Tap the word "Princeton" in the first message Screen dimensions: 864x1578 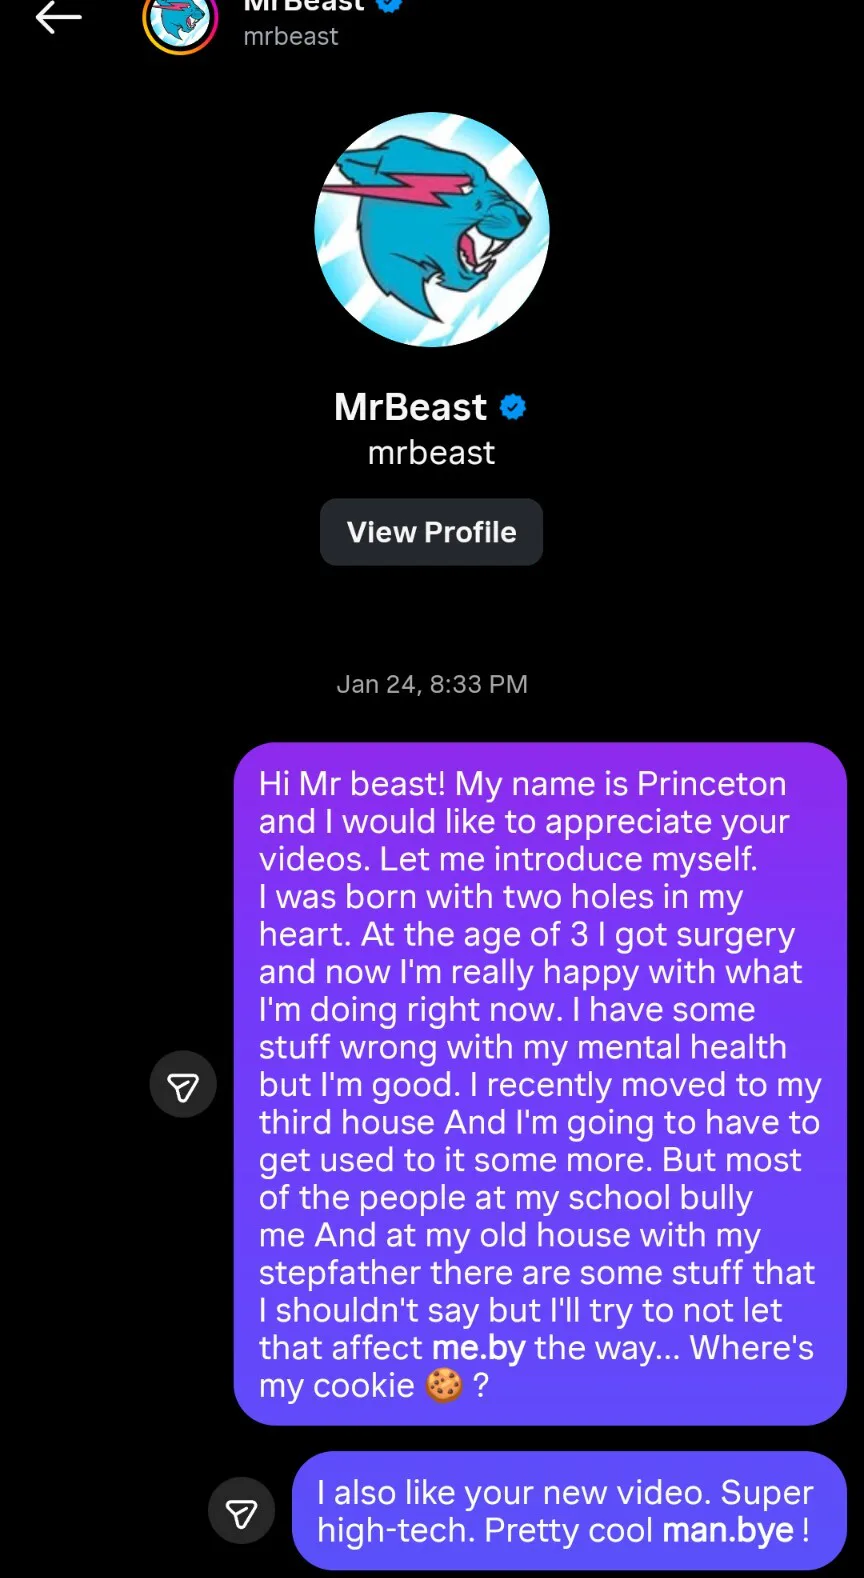pos(712,784)
